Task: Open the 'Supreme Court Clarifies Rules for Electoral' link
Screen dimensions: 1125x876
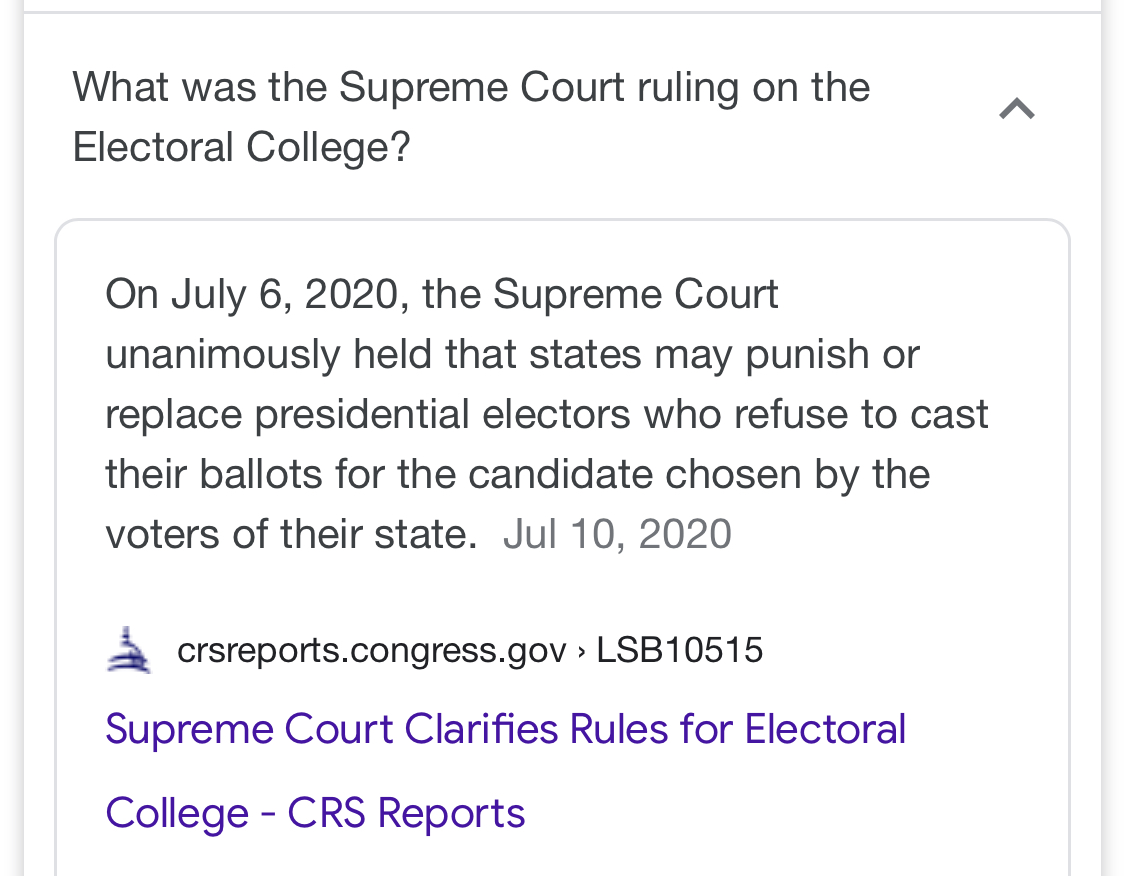Action: tap(506, 729)
